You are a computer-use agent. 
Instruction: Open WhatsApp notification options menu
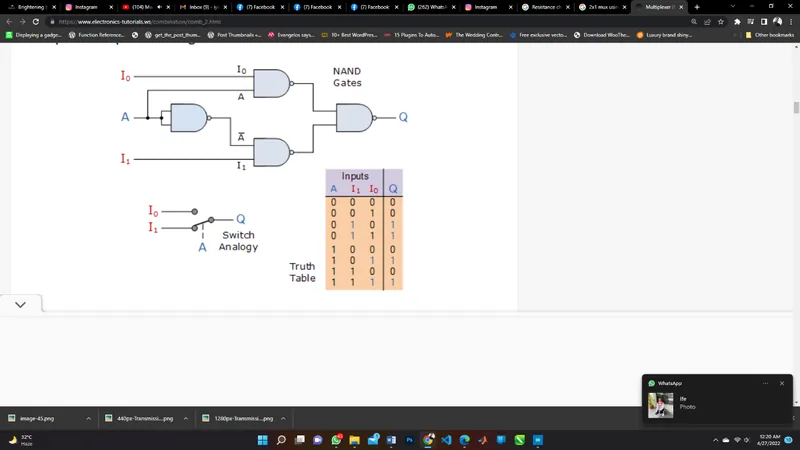pyautogui.click(x=765, y=383)
